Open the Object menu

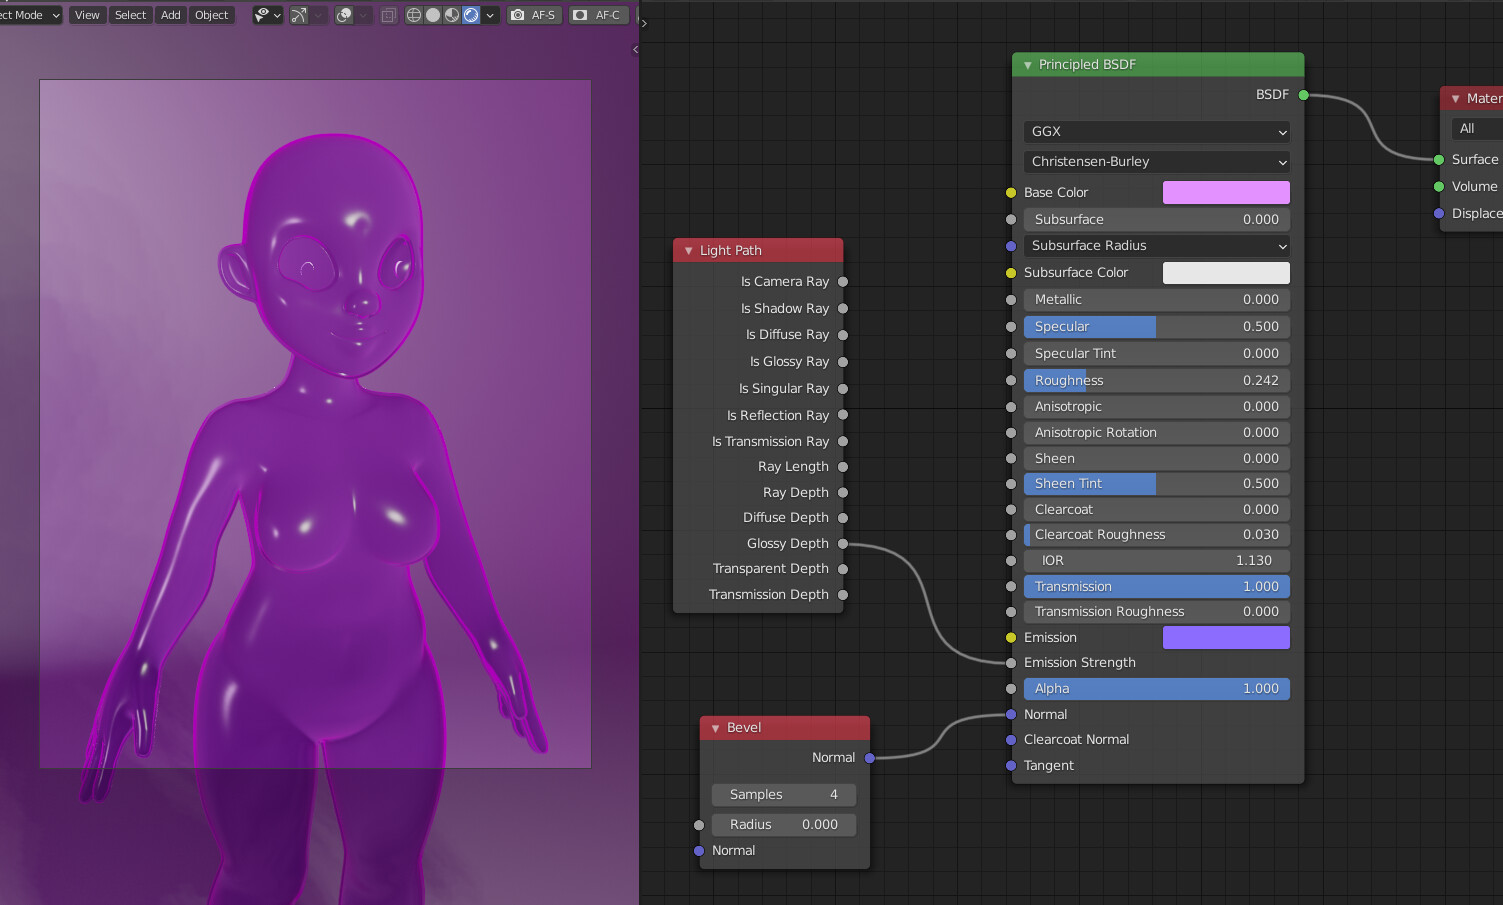click(212, 15)
